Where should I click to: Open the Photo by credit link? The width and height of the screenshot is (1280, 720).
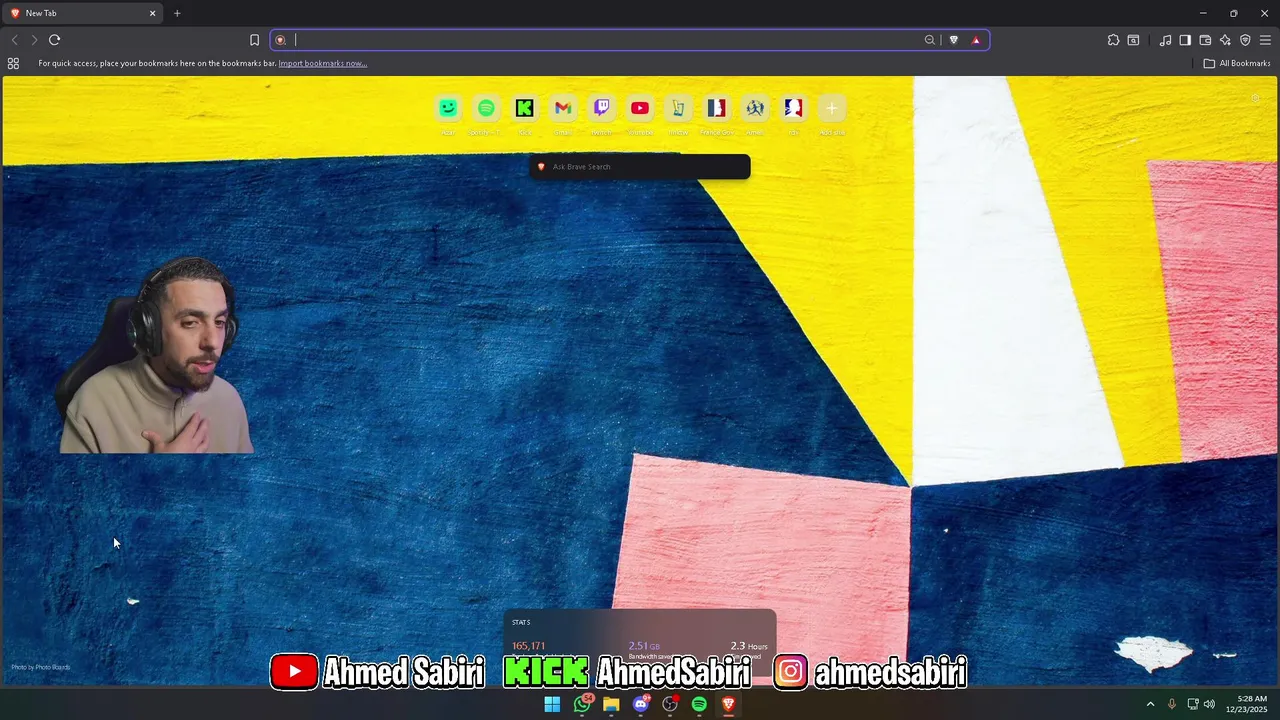click(x=41, y=667)
